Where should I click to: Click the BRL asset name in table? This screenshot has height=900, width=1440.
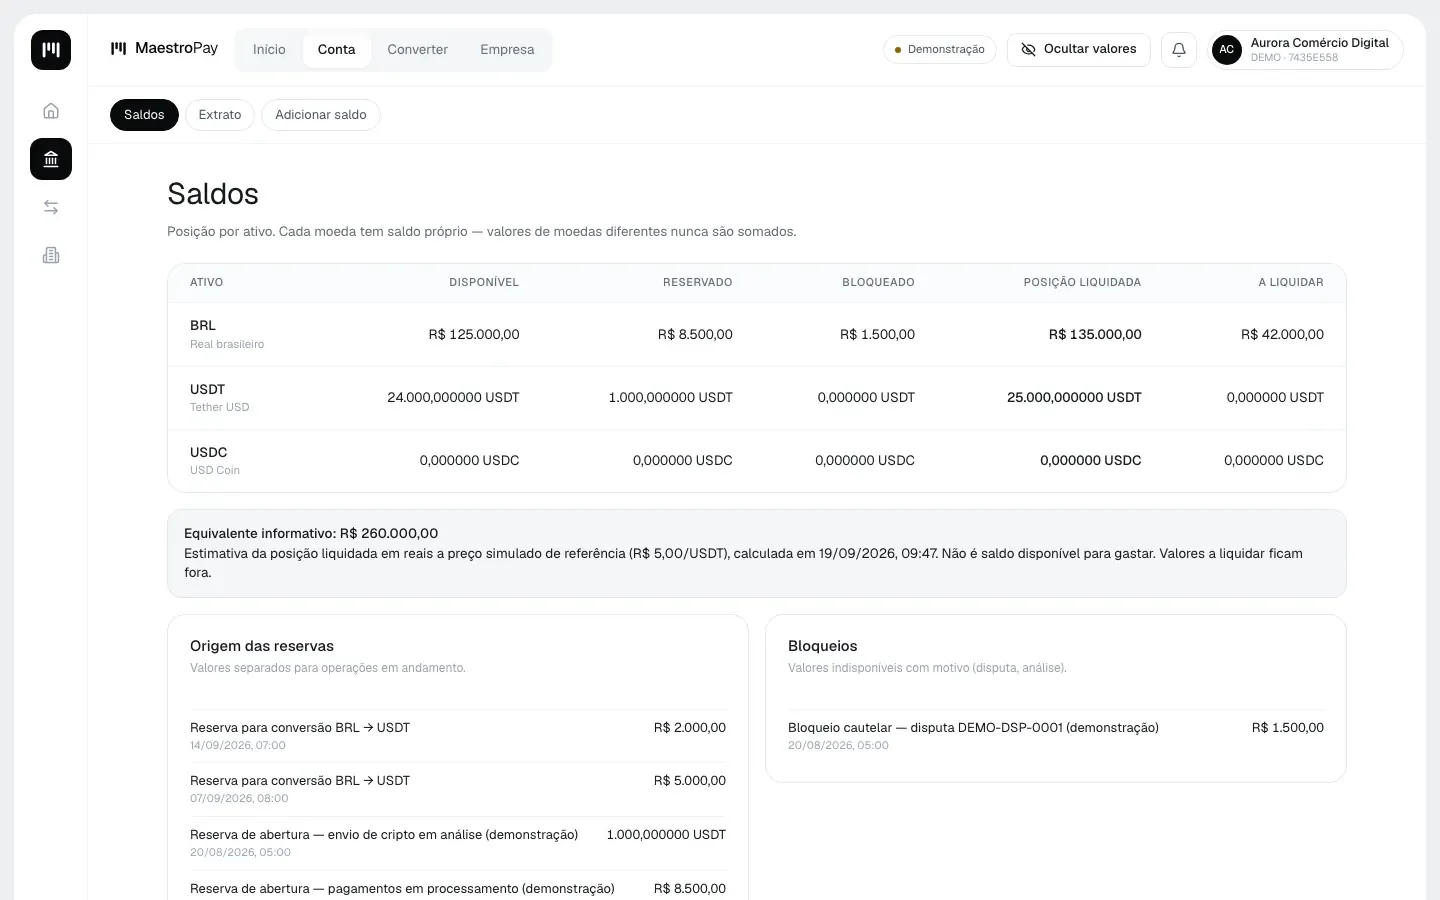point(203,325)
